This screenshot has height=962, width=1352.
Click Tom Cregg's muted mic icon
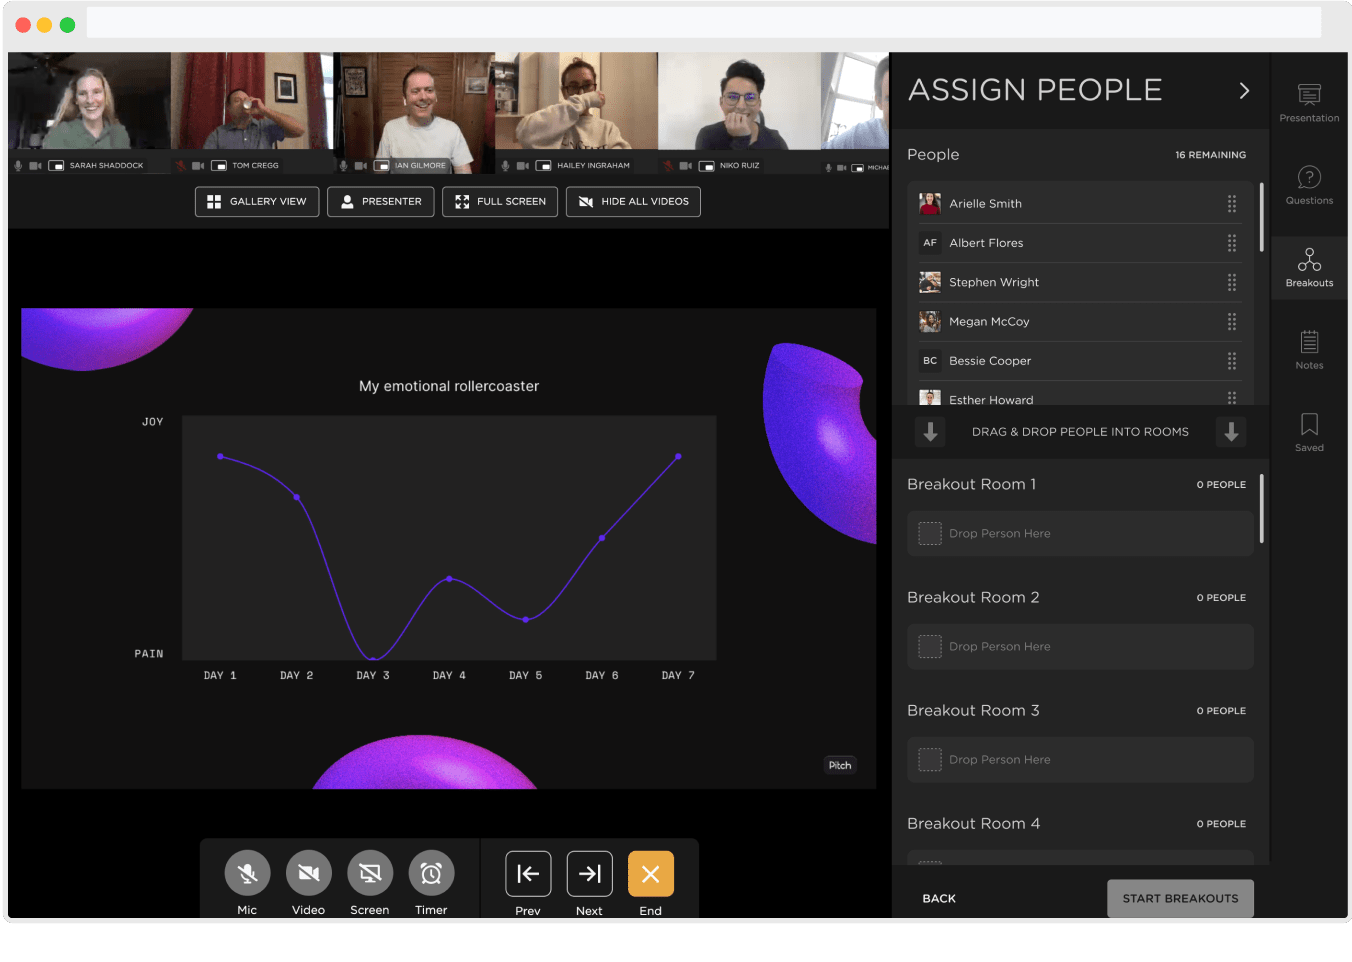tap(181, 165)
